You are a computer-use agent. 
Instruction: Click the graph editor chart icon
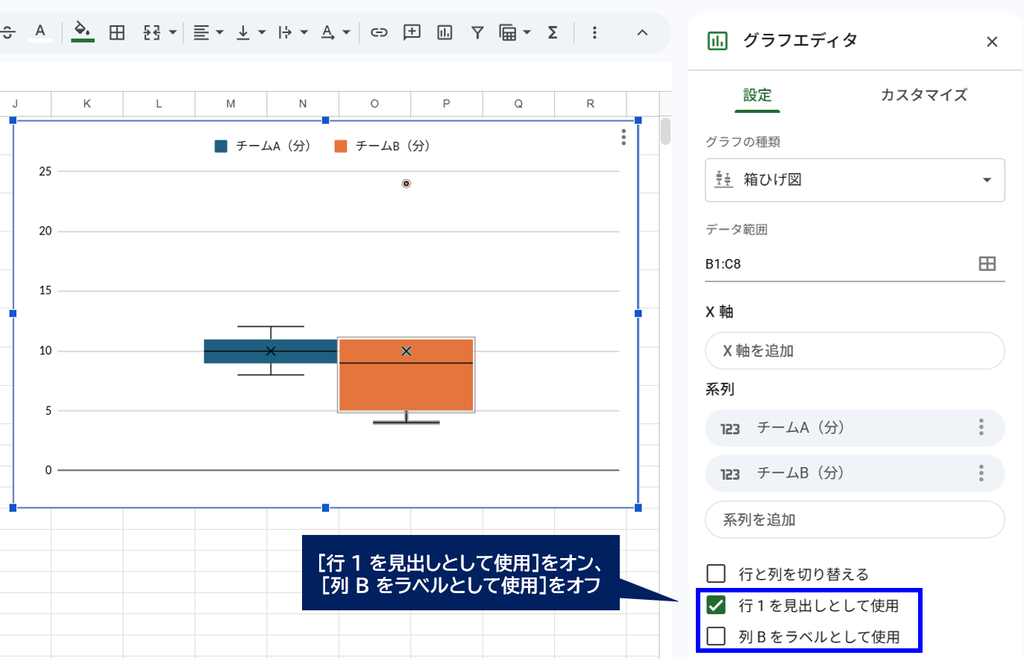(717, 41)
